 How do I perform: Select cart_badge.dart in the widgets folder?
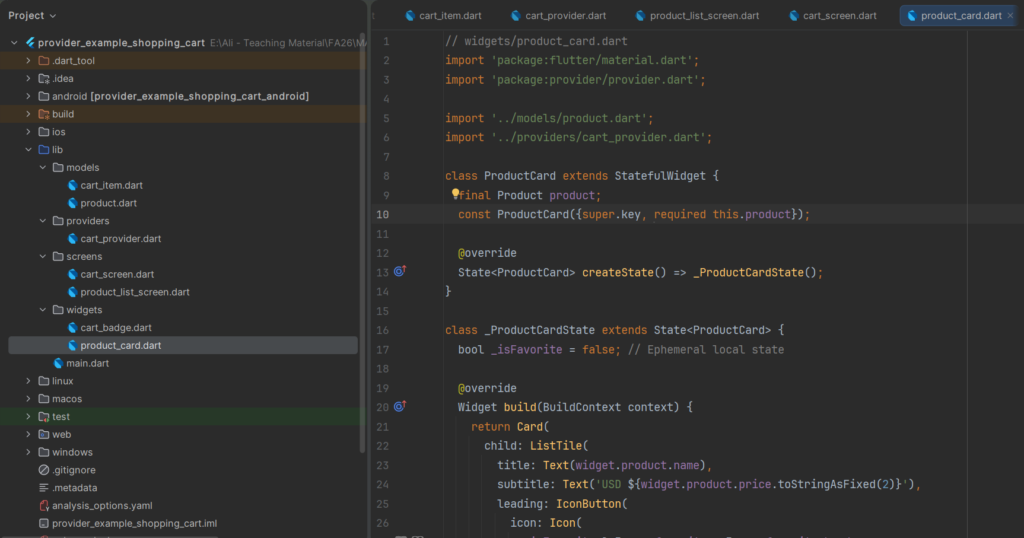116,327
